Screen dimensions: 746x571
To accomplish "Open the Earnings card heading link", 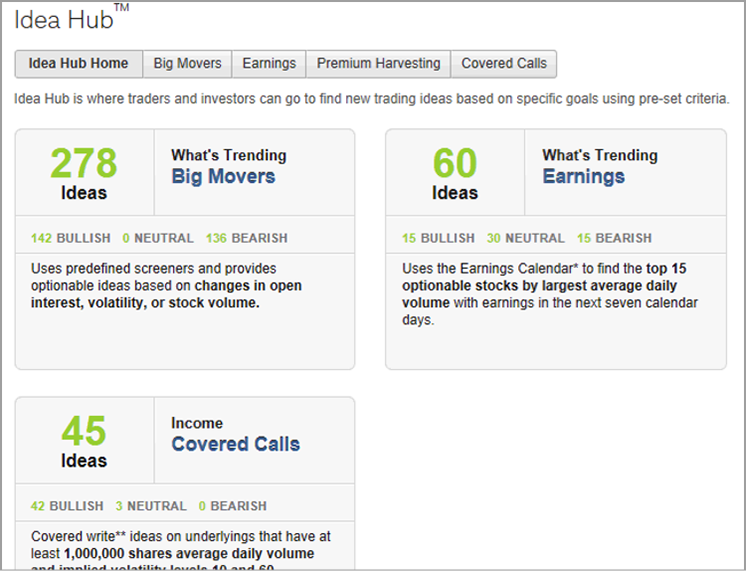I will pos(583,177).
